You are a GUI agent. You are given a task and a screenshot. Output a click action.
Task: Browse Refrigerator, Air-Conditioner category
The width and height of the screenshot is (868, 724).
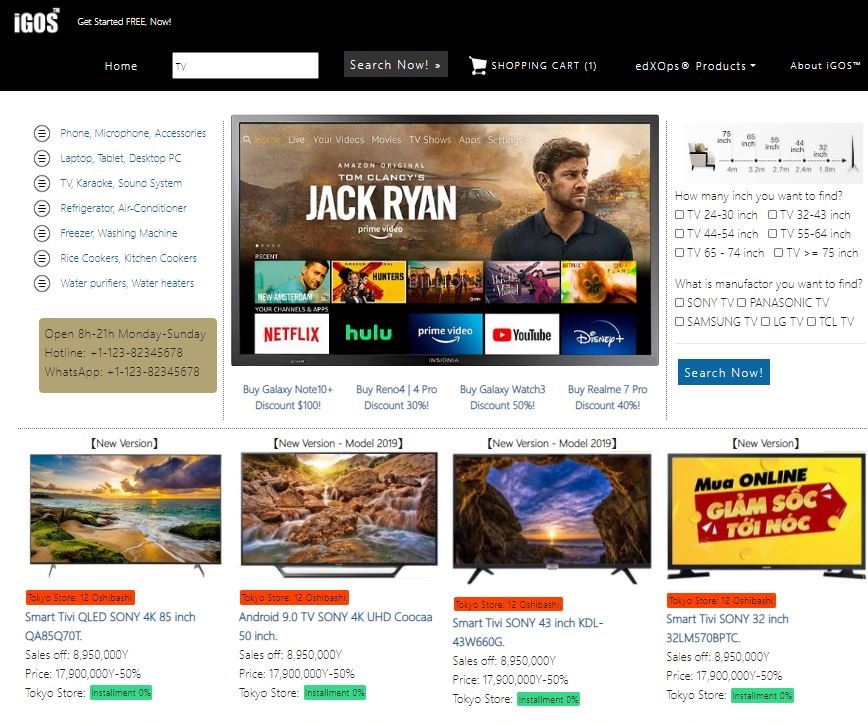coord(123,208)
